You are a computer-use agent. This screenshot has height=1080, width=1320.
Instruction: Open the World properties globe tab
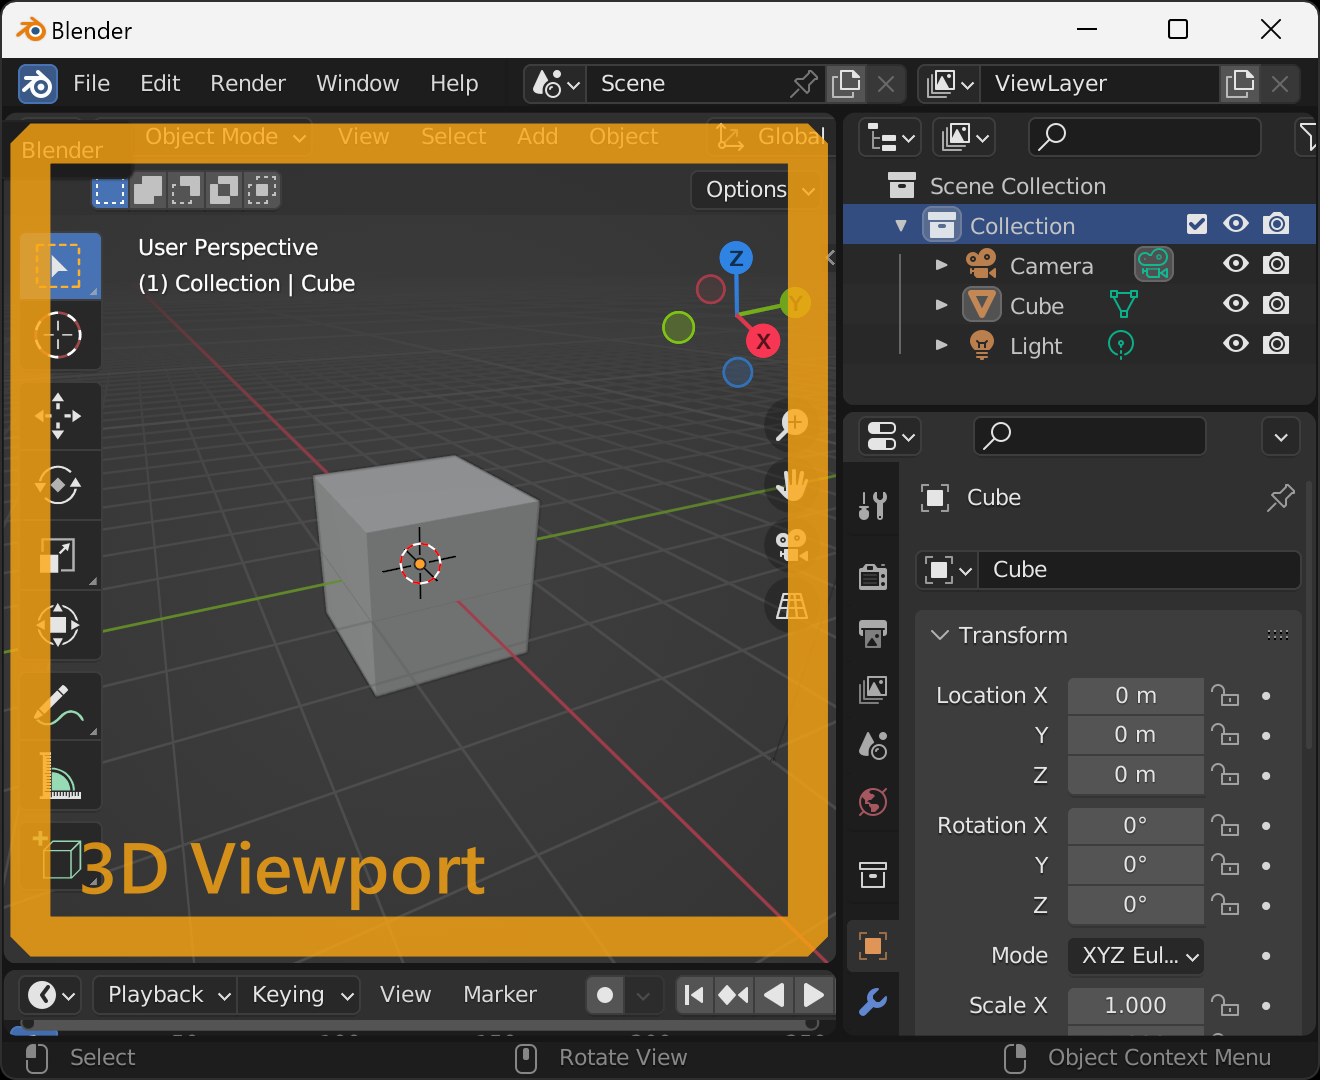(x=873, y=802)
